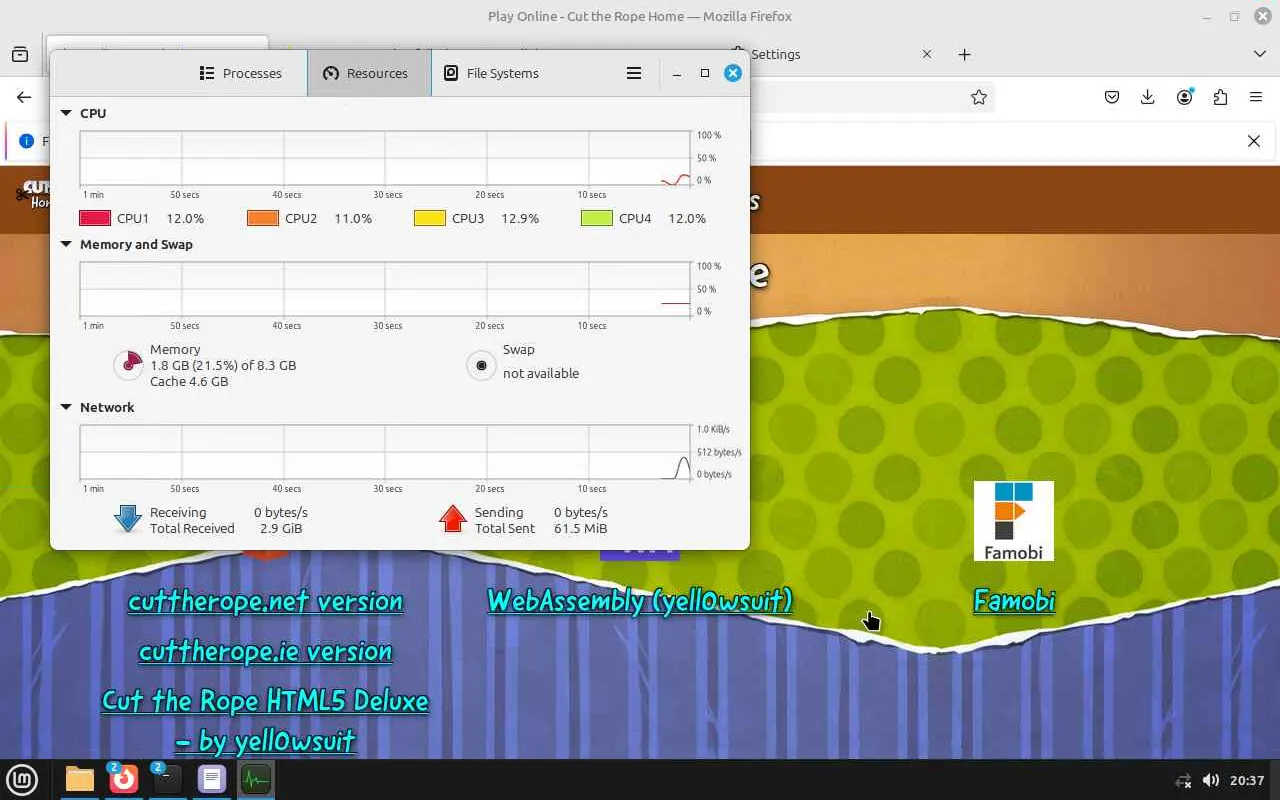Open the Files manager from the taskbar
Viewport: 1280px width, 800px height.
[x=80, y=779]
